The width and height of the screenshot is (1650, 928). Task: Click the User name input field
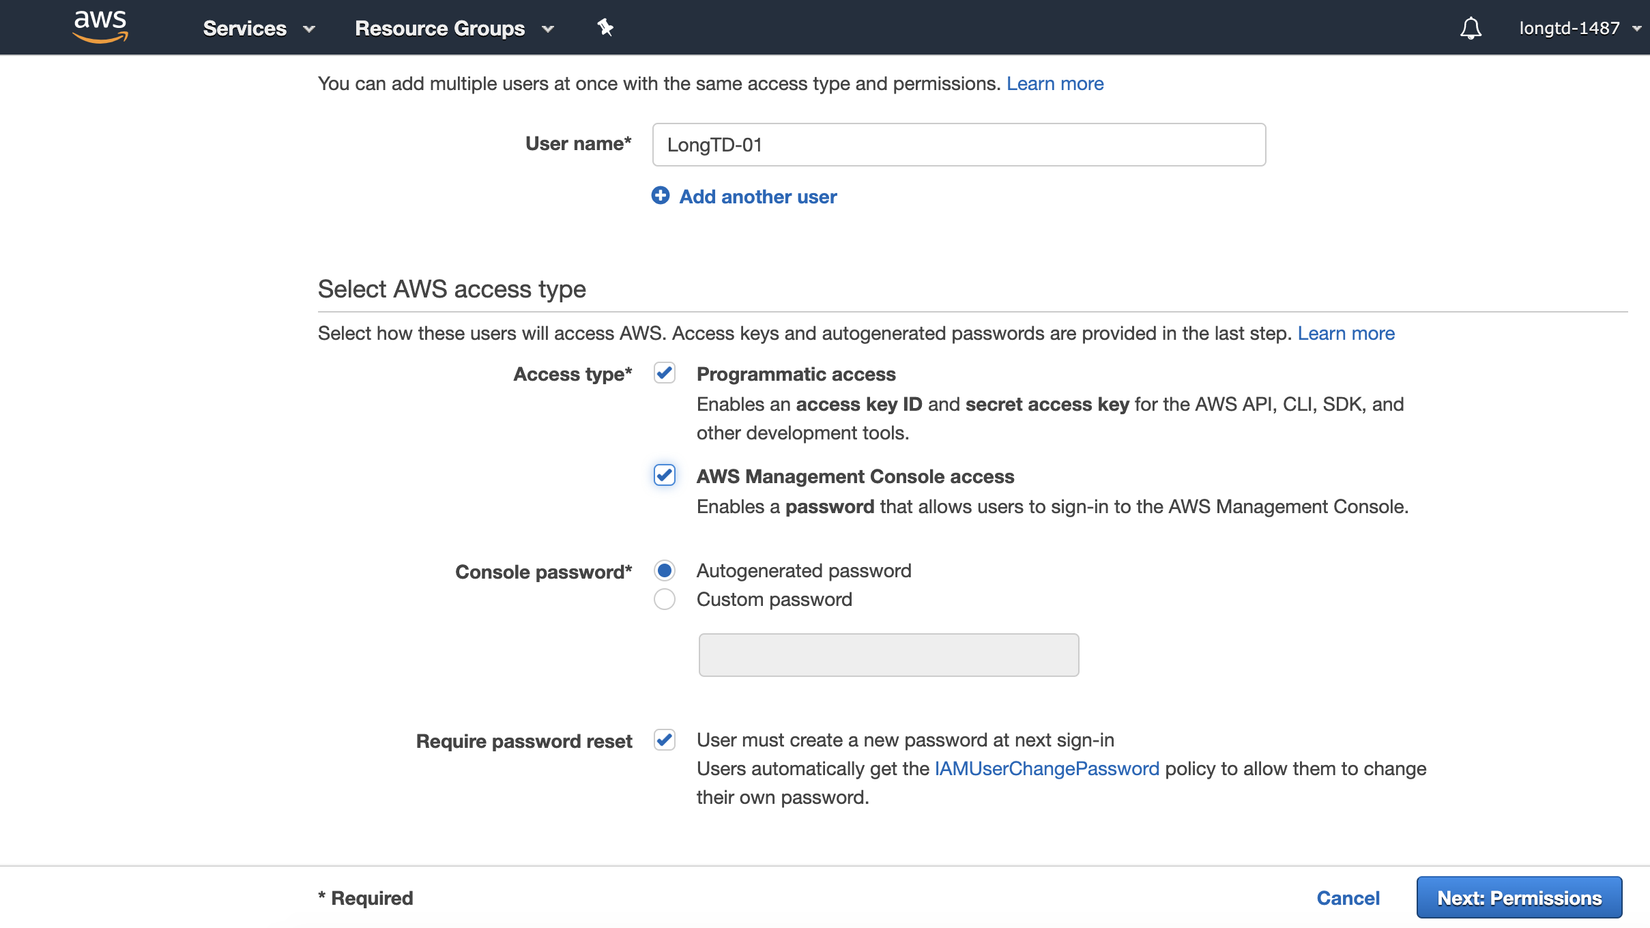[x=958, y=145]
